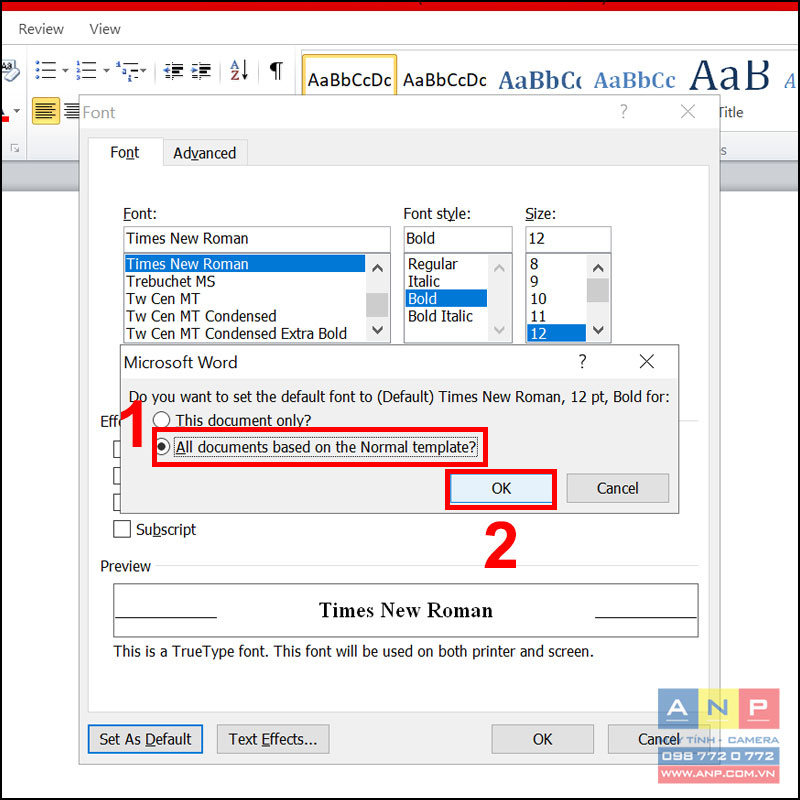The width and height of the screenshot is (800, 800).
Task: Close the Font dialog with X
Action: [x=688, y=111]
